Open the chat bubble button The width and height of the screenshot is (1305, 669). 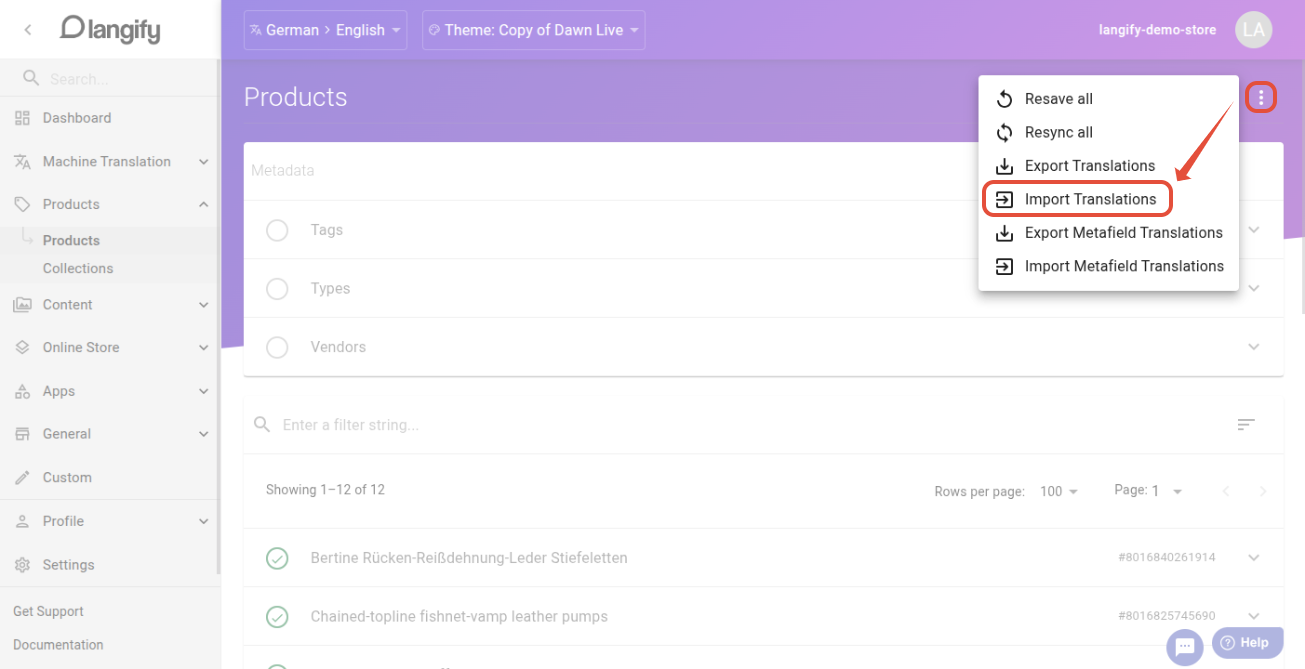click(1185, 646)
